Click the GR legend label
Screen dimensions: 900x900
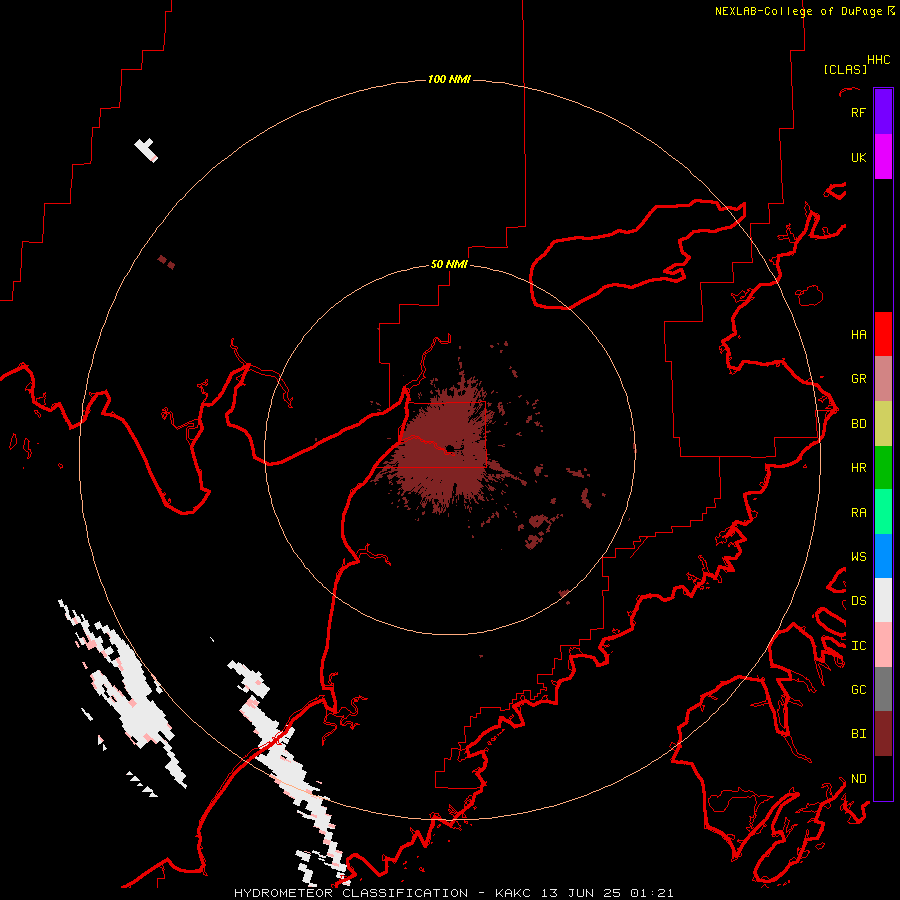[x=858, y=379]
